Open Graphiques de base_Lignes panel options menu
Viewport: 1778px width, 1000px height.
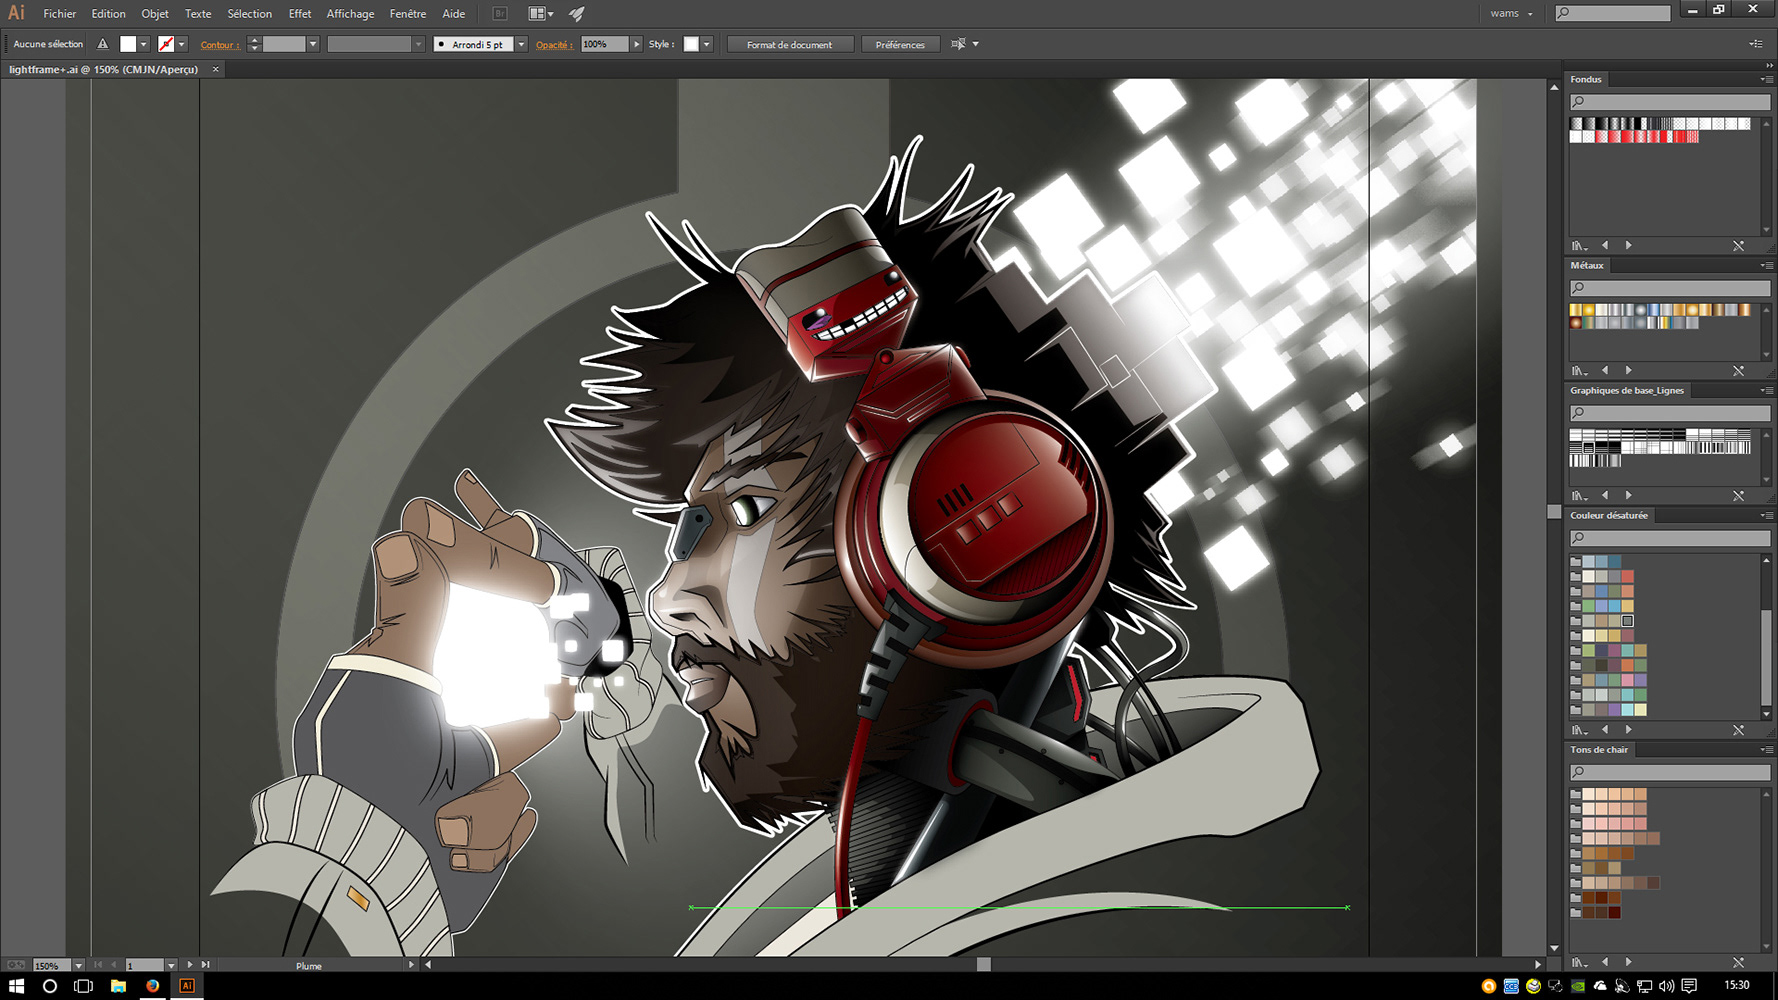coord(1765,390)
